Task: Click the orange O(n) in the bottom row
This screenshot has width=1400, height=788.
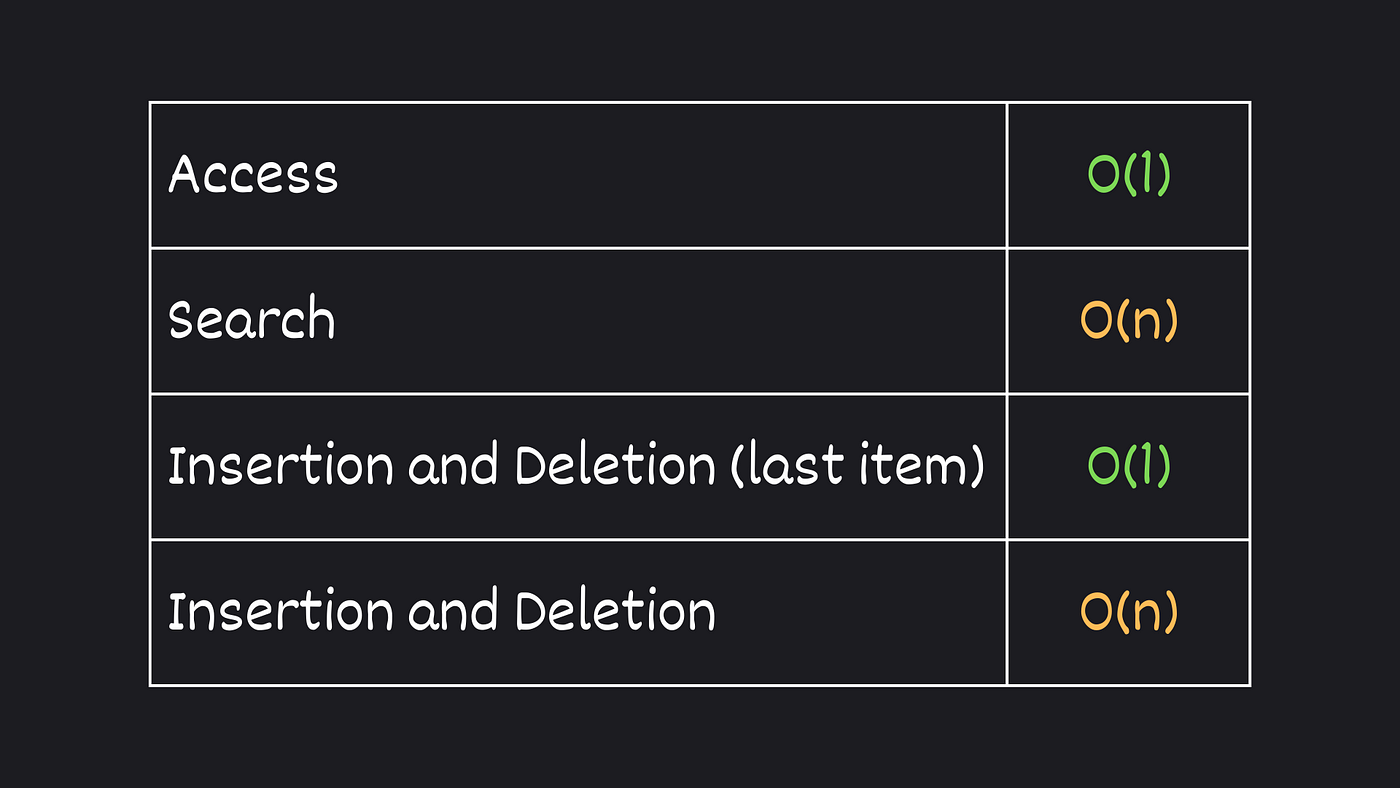Action: 1129,613
